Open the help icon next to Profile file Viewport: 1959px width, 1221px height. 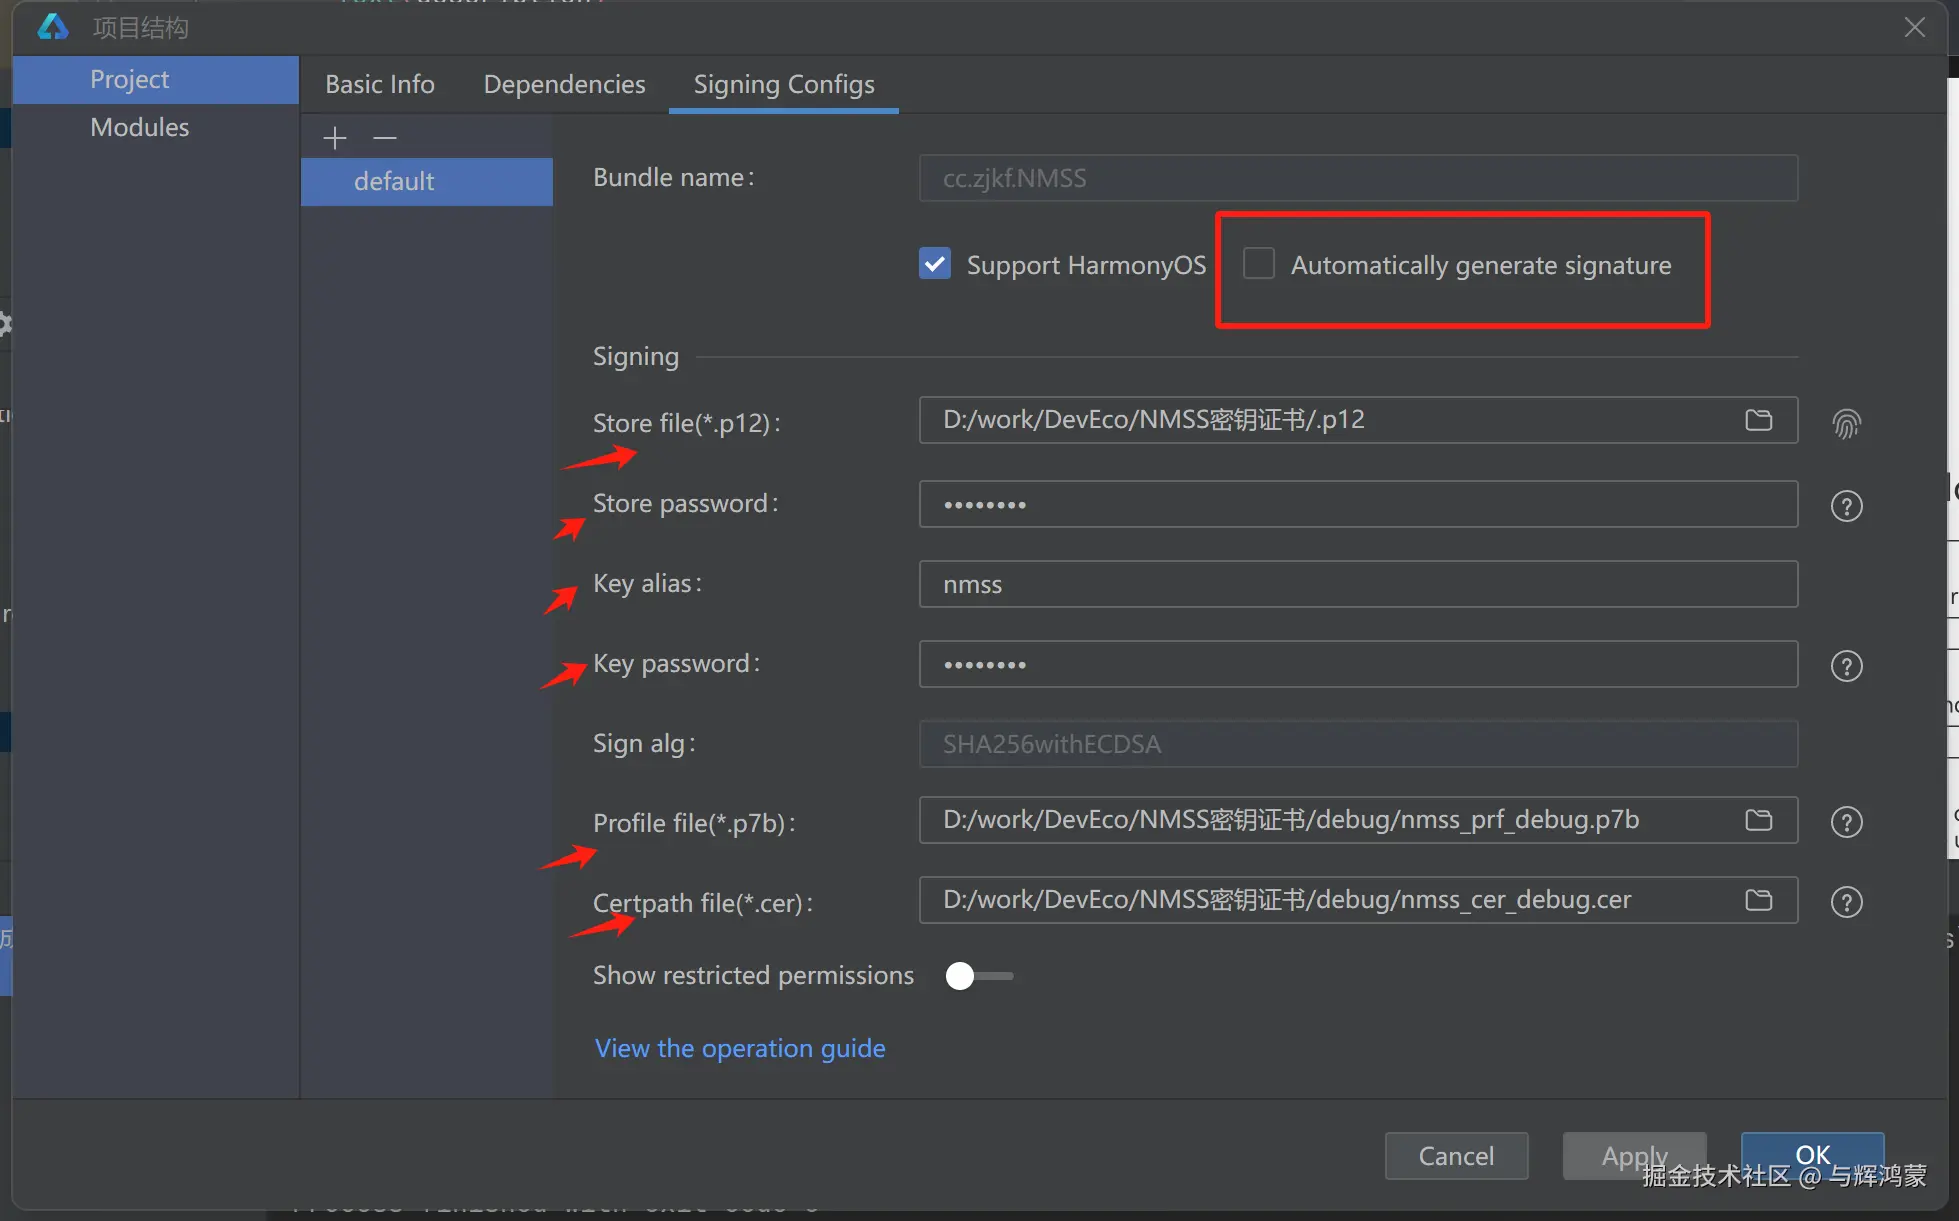[x=1846, y=822]
